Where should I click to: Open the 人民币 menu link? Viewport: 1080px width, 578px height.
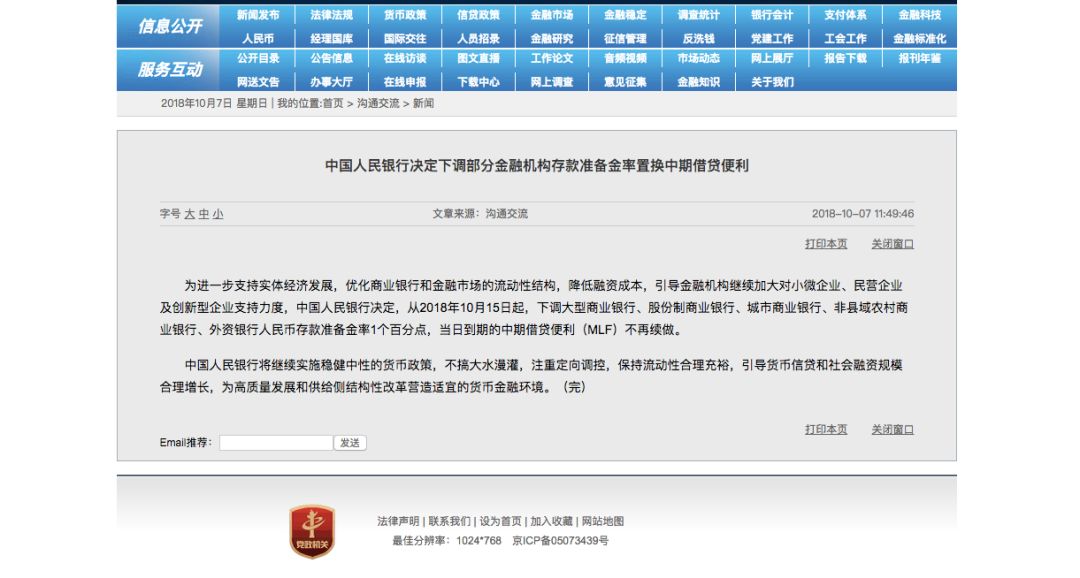tap(258, 39)
